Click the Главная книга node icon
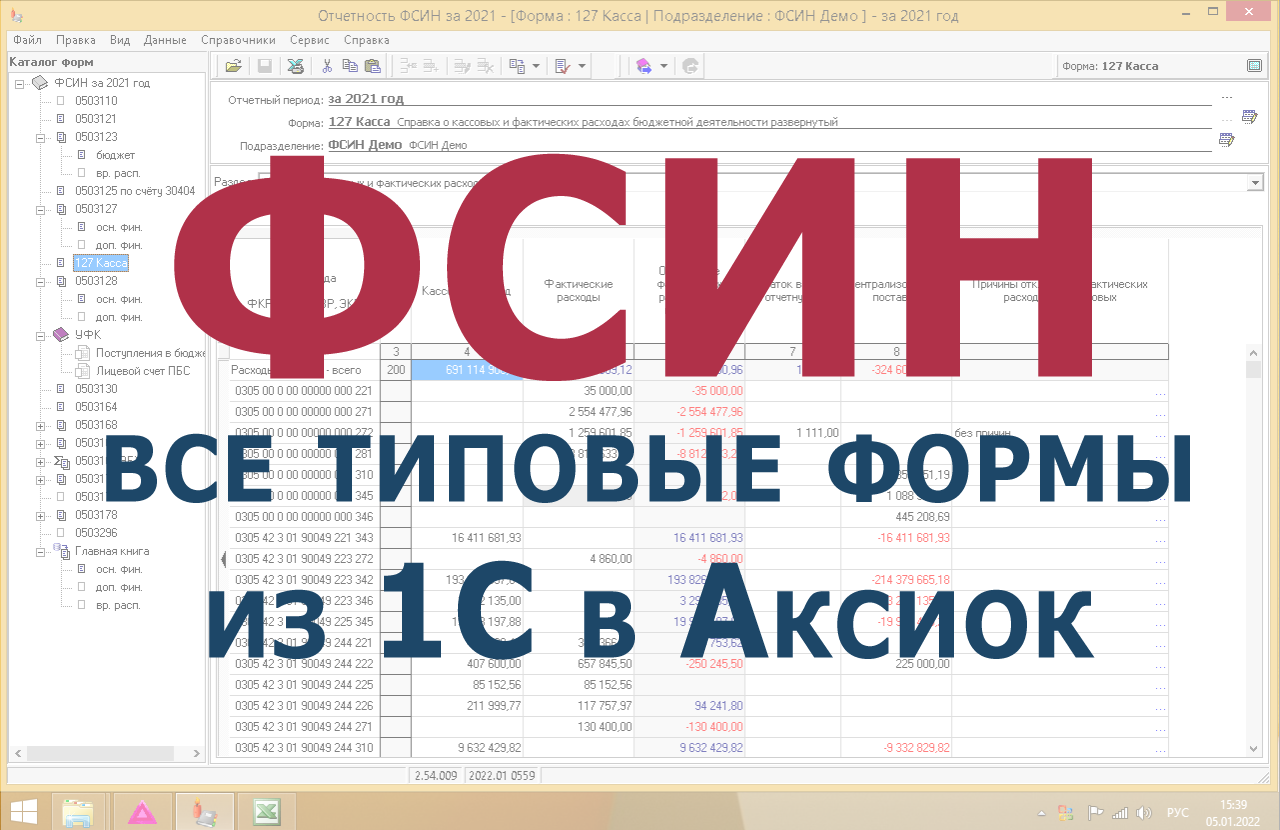The height and width of the screenshot is (830, 1280). (60, 551)
